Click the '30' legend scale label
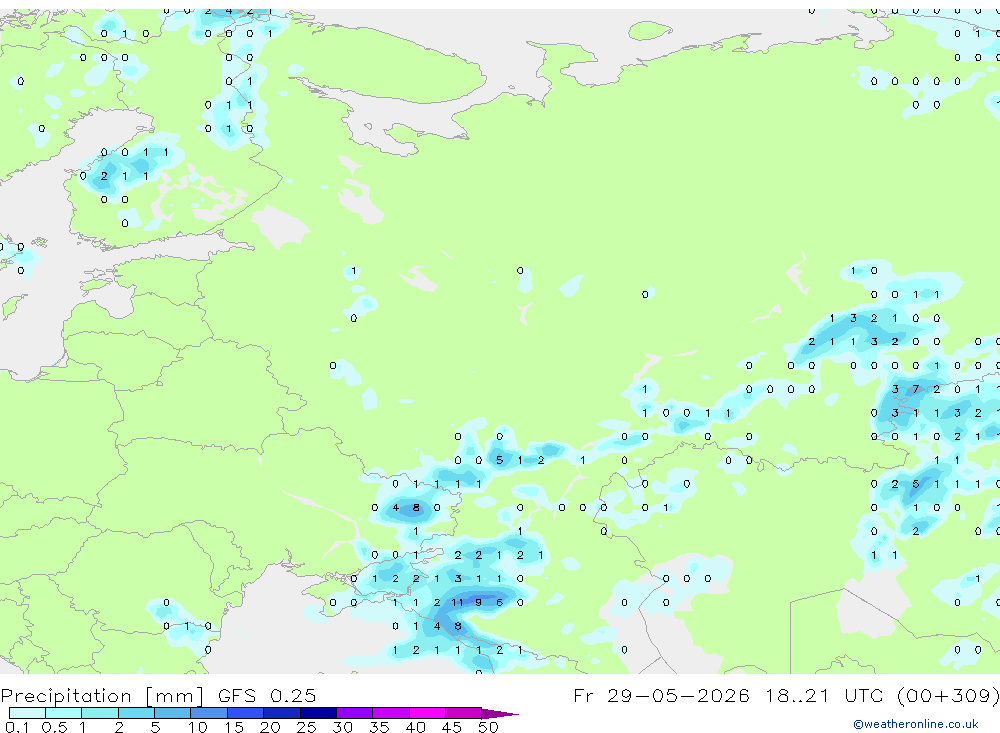 [343, 727]
